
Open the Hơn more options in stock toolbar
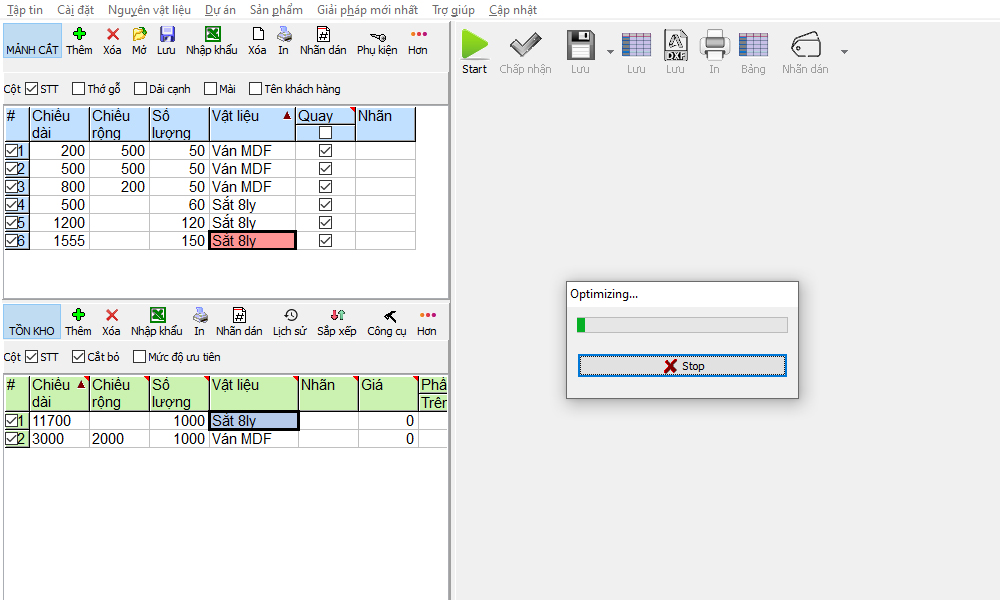(x=427, y=316)
